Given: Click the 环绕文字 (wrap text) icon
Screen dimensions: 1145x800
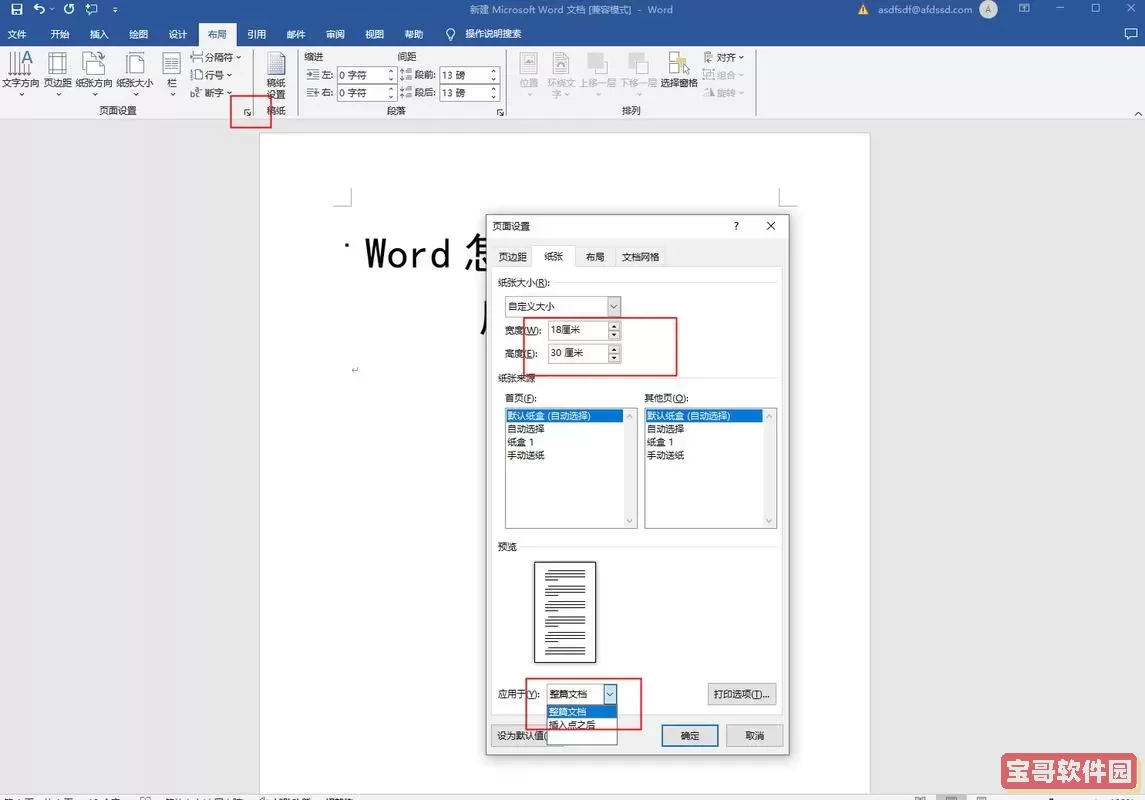Looking at the screenshot, I should click(x=561, y=73).
